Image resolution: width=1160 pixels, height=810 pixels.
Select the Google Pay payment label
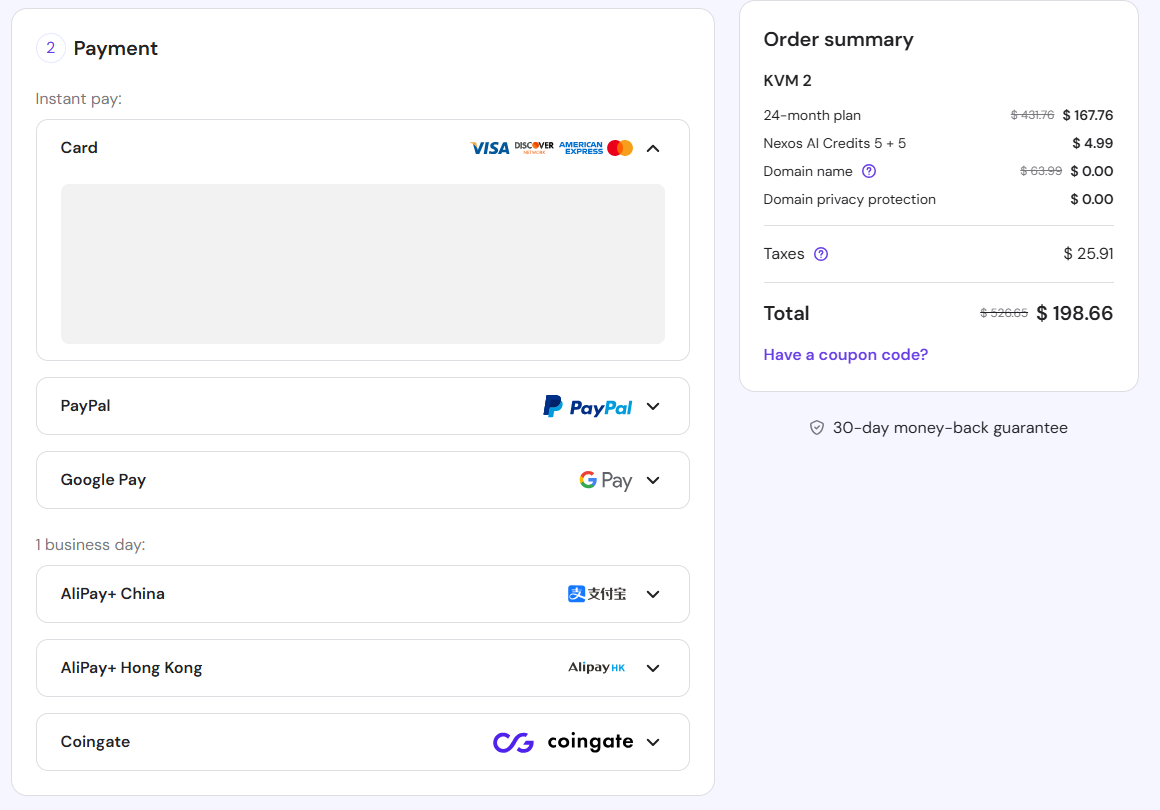(104, 480)
